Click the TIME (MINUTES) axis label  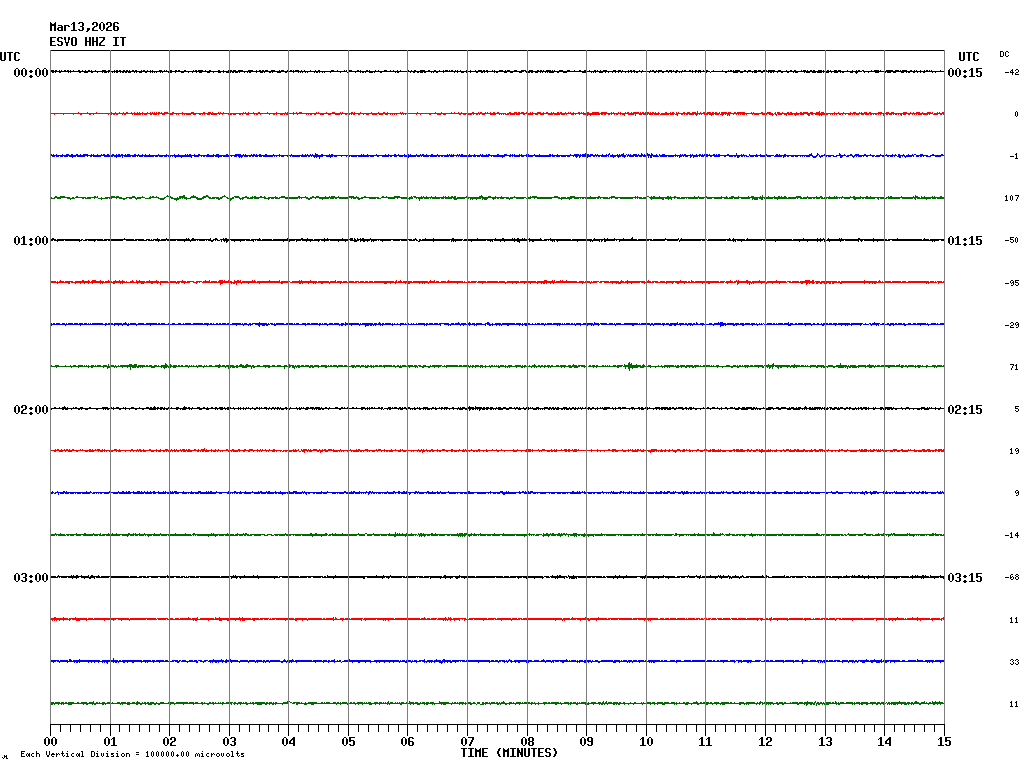click(x=509, y=753)
